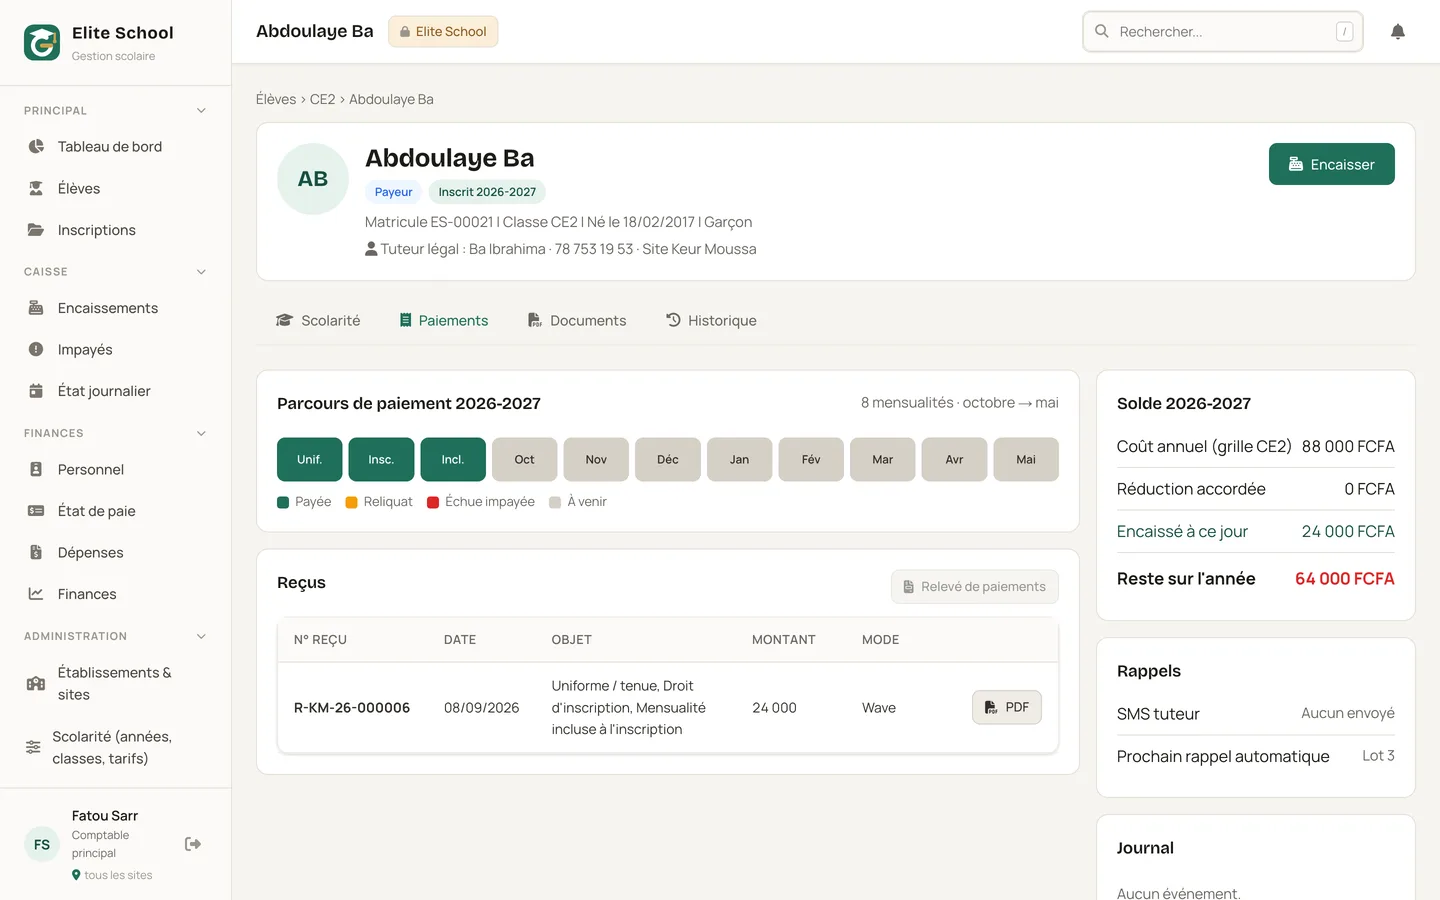
Task: Click the Scolarité settings sliders icon
Action: pos(33,747)
